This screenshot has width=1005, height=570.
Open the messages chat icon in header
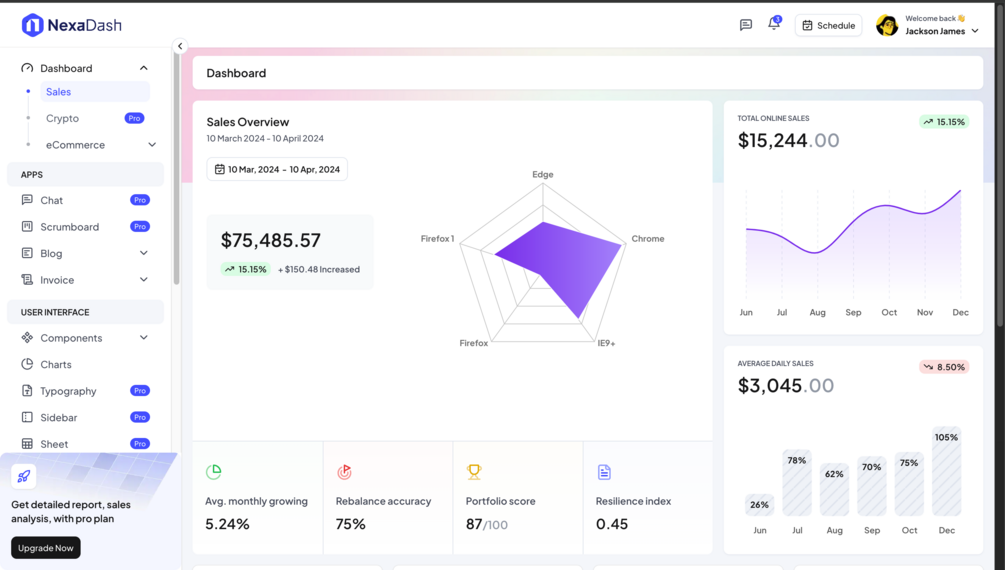coord(745,25)
